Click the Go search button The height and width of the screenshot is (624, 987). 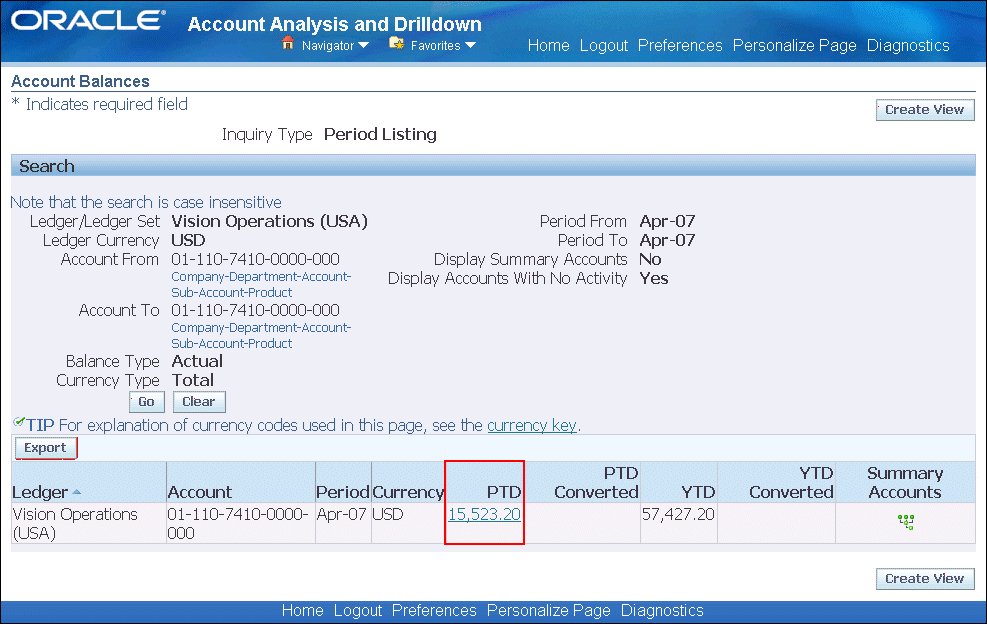point(147,402)
